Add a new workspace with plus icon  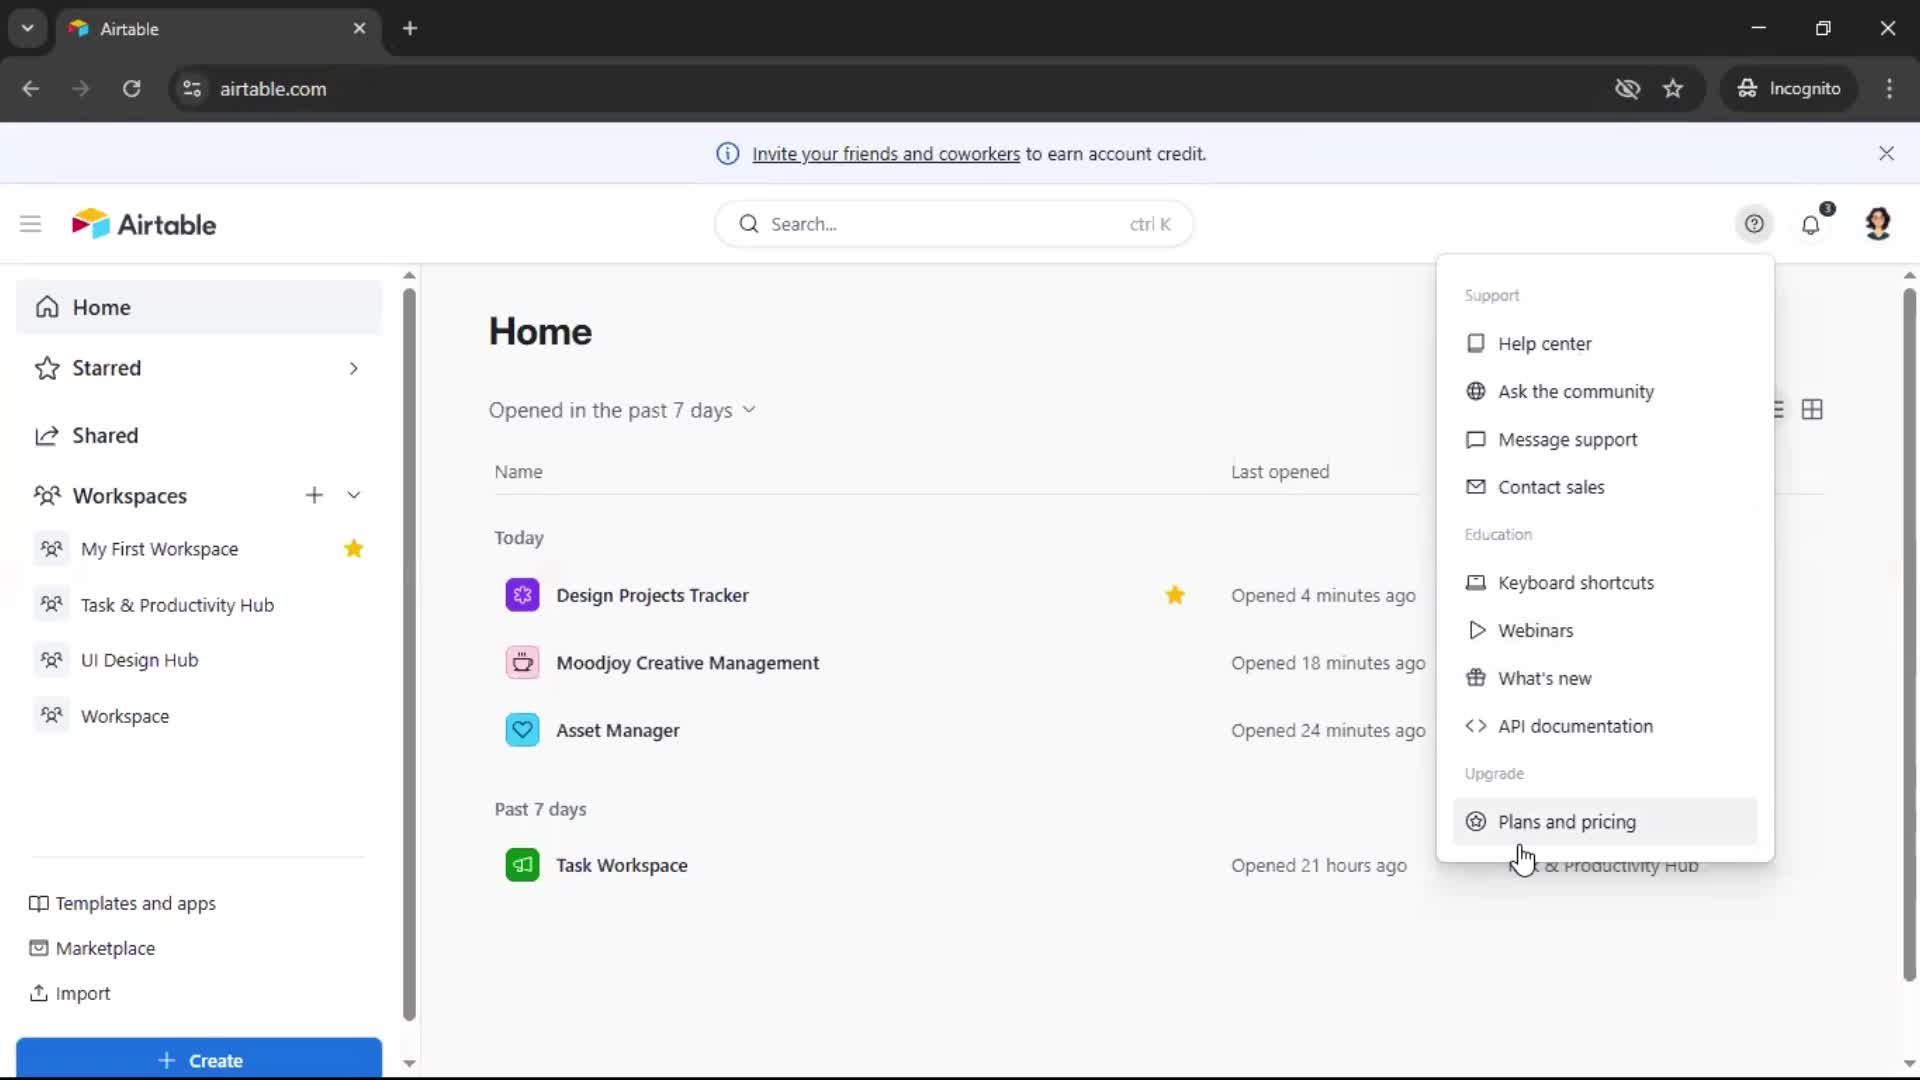click(x=314, y=495)
